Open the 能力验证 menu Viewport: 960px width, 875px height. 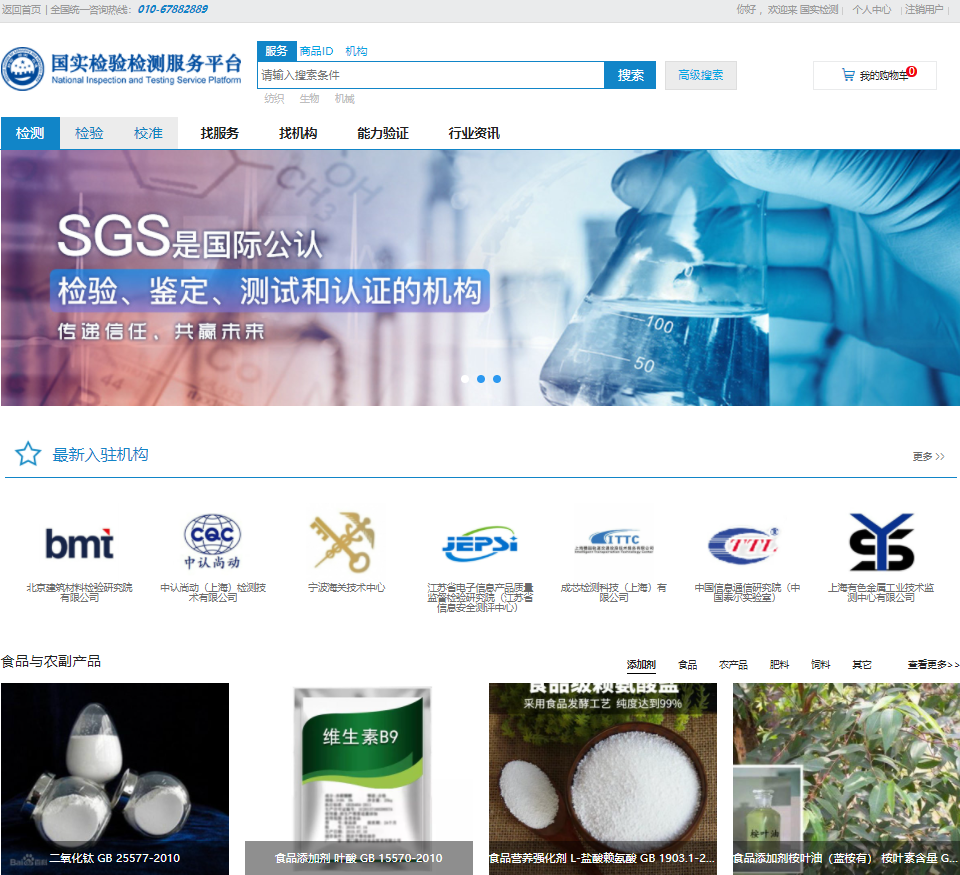point(383,133)
